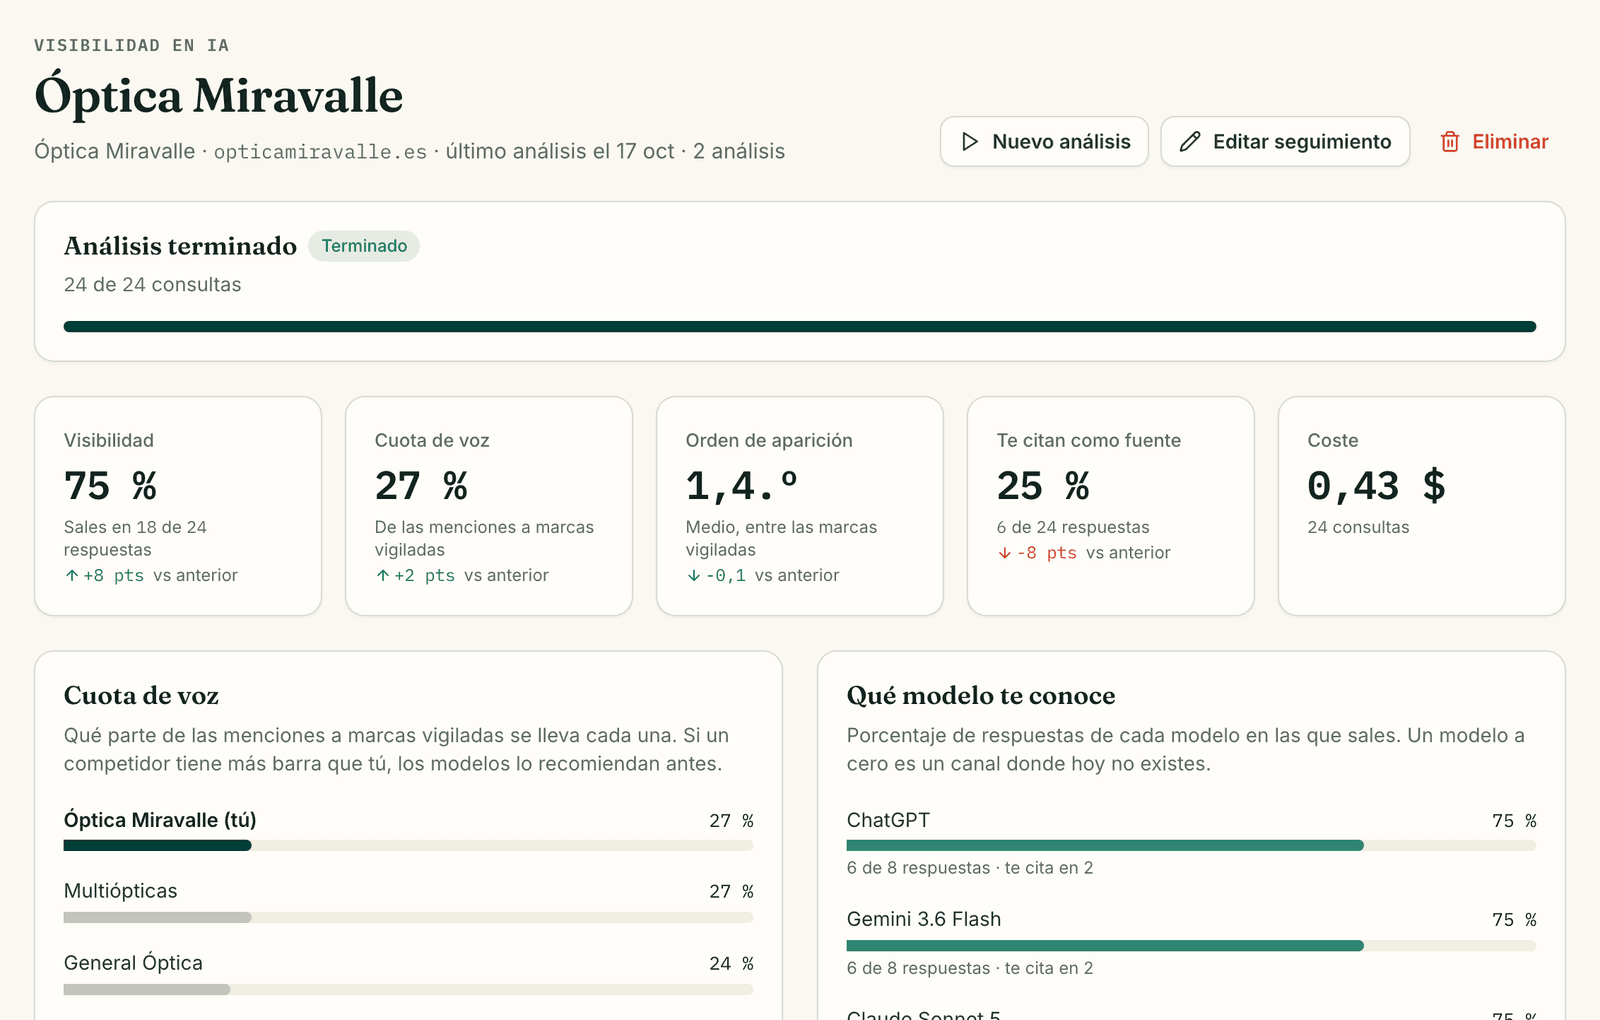Click the General Óptica competitor name
This screenshot has height=1020, width=1600.
pyautogui.click(x=133, y=963)
